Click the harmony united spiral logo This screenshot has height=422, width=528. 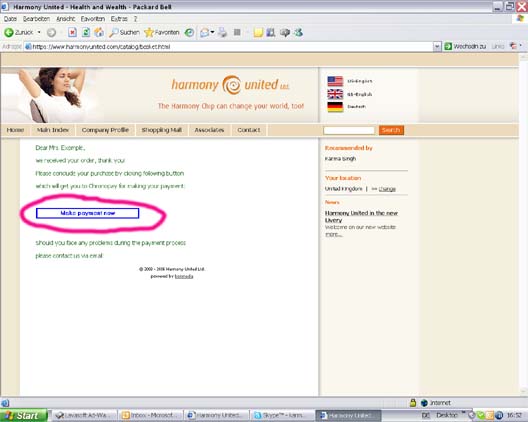pos(231,85)
